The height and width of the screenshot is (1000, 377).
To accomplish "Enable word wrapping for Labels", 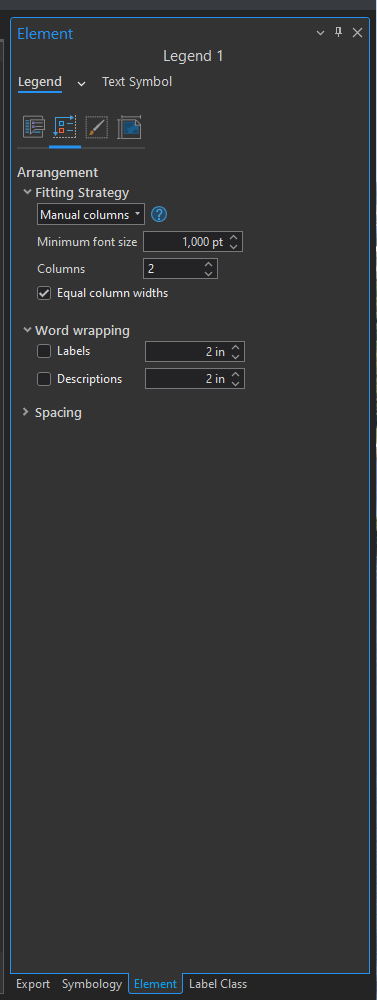I will [44, 351].
